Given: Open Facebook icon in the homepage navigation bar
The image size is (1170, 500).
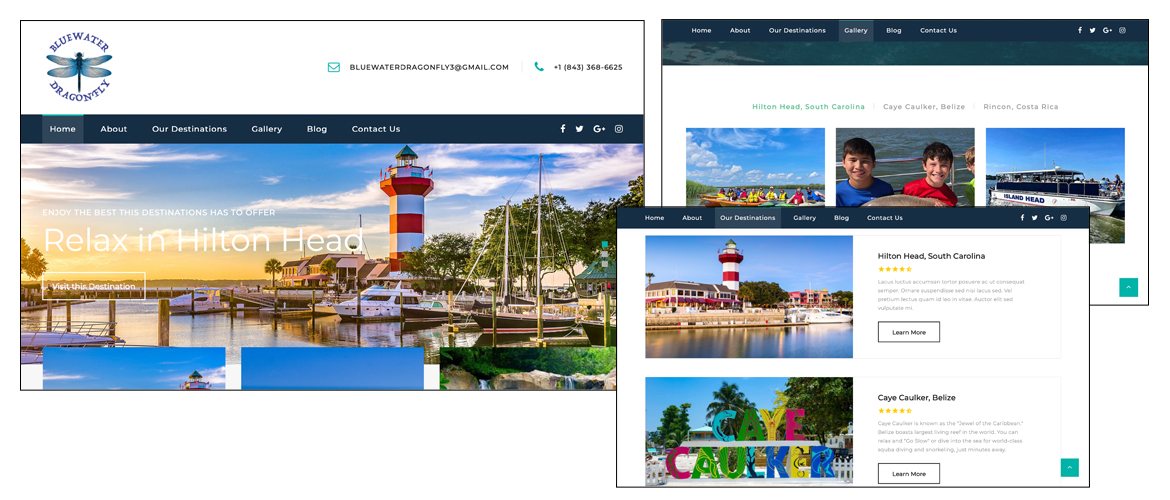Looking at the screenshot, I should pyautogui.click(x=563, y=129).
